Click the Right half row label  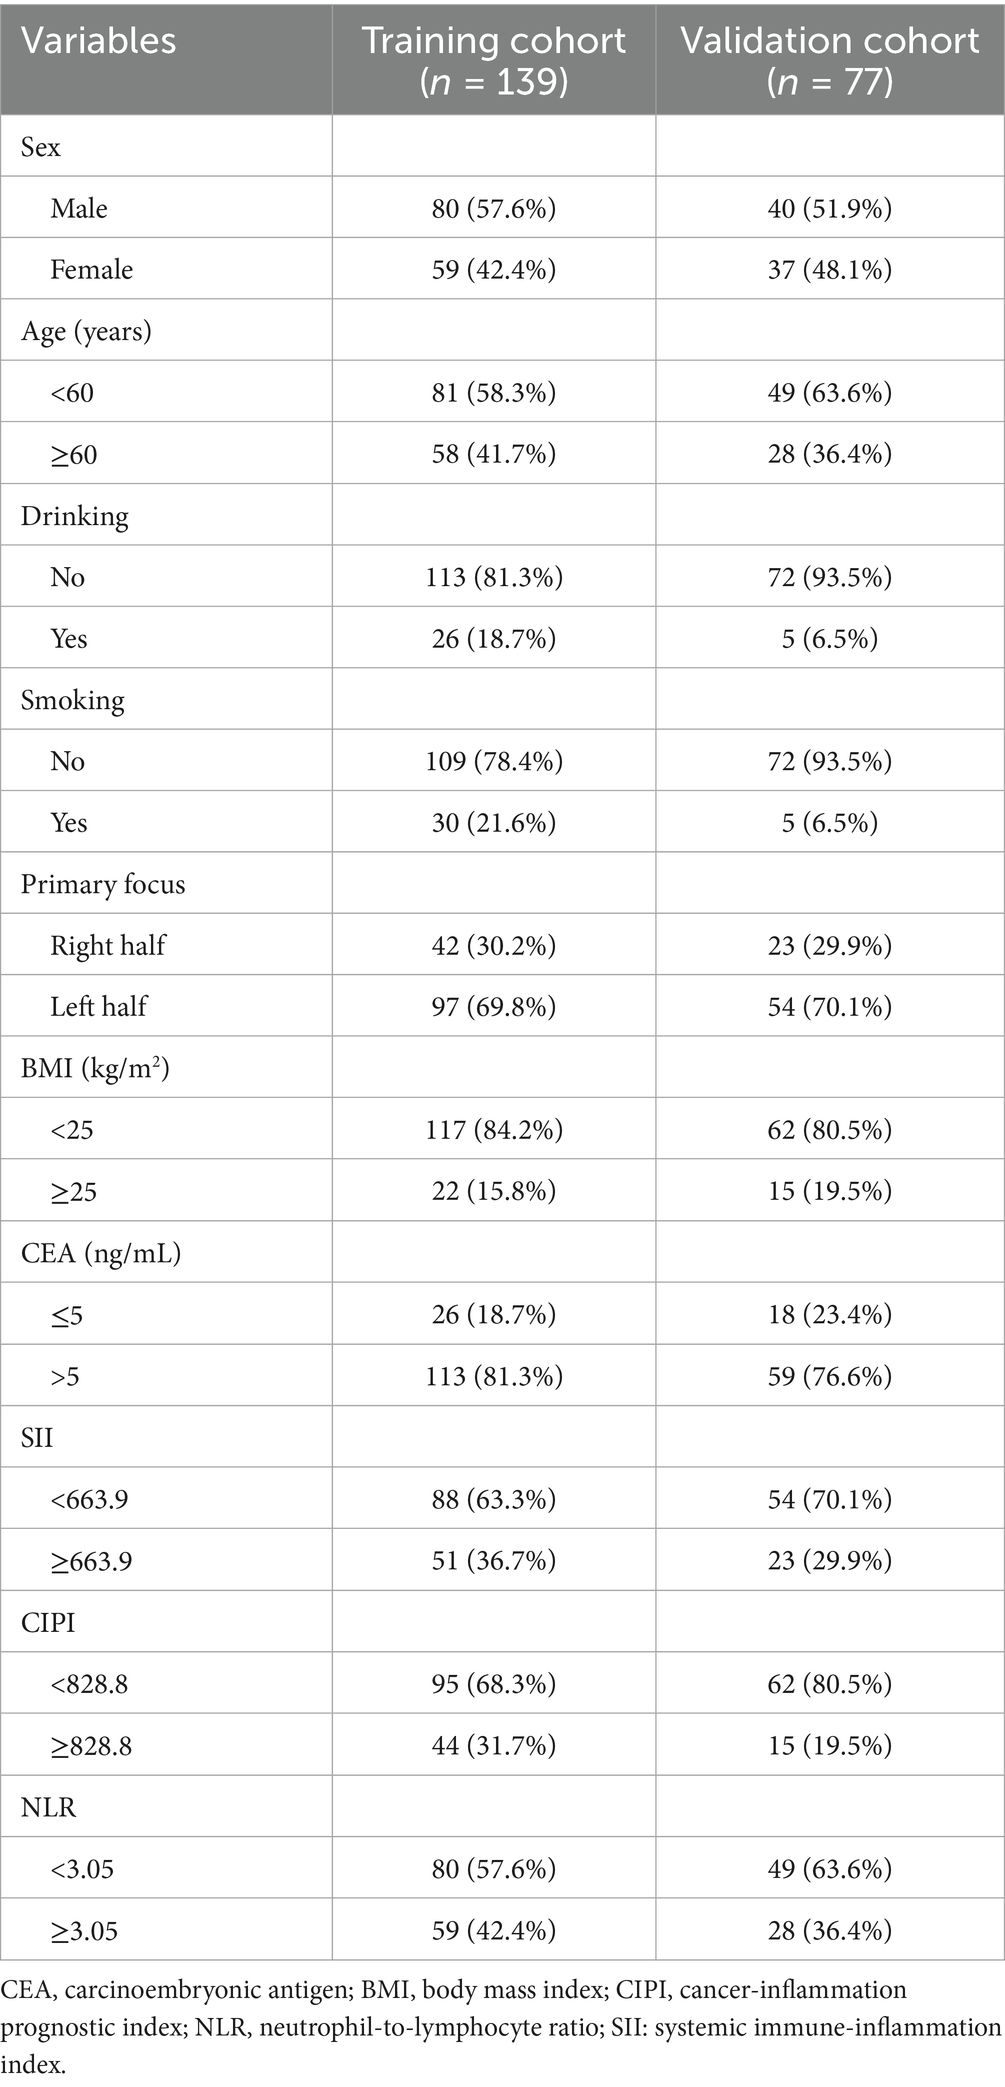point(108,945)
